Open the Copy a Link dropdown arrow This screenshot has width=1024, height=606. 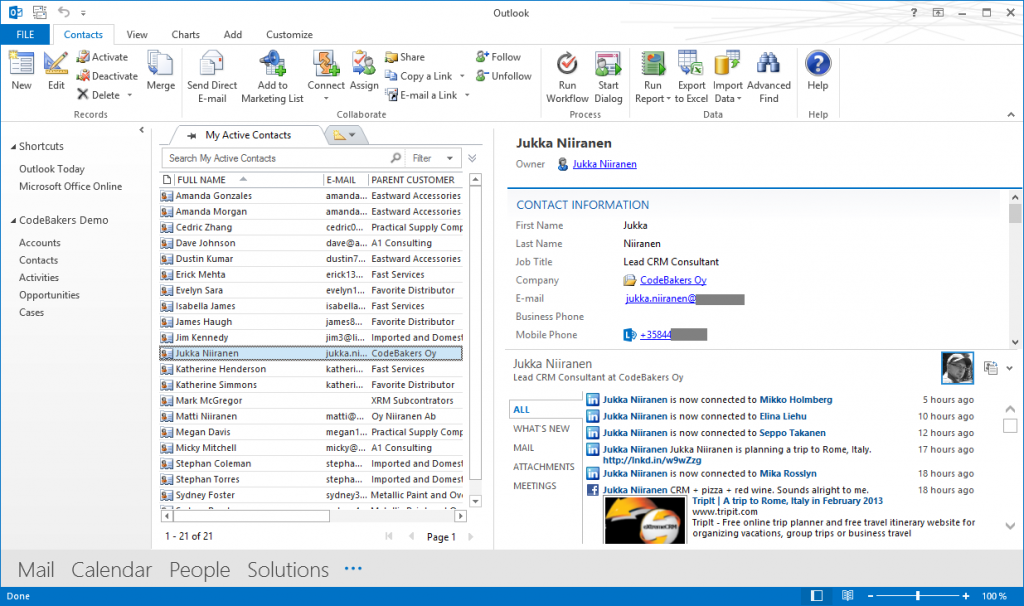click(462, 76)
